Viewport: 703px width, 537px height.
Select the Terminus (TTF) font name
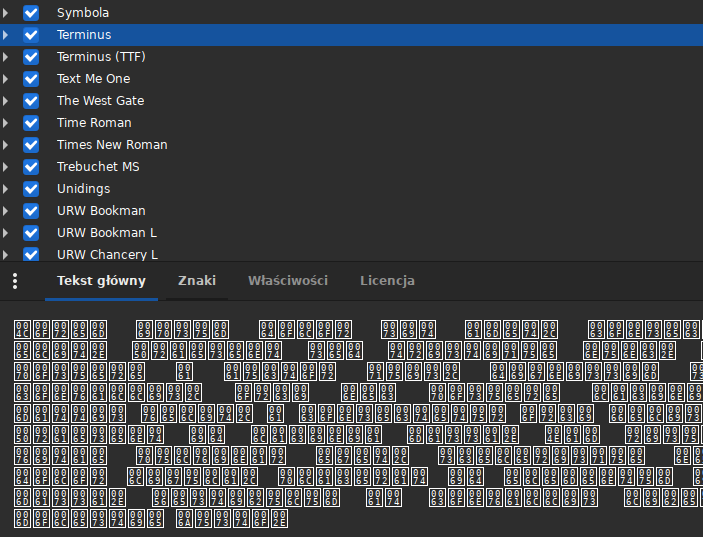(101, 56)
